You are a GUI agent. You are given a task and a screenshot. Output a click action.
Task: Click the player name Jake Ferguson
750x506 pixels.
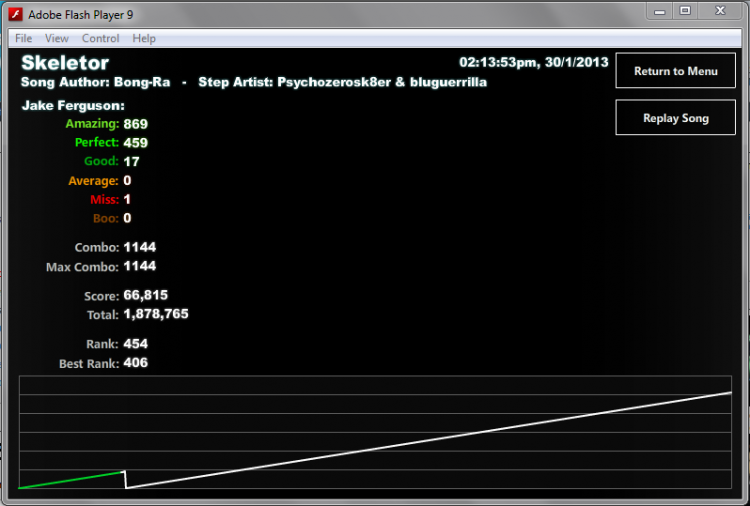pos(73,106)
